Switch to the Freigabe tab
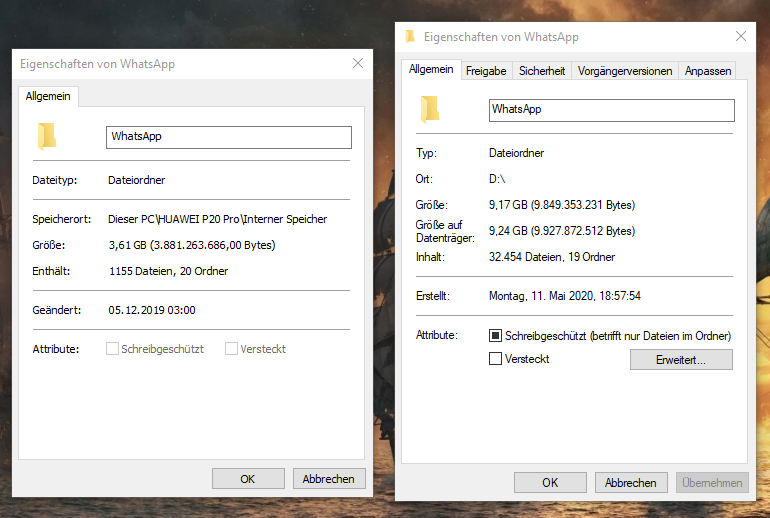 486,71
